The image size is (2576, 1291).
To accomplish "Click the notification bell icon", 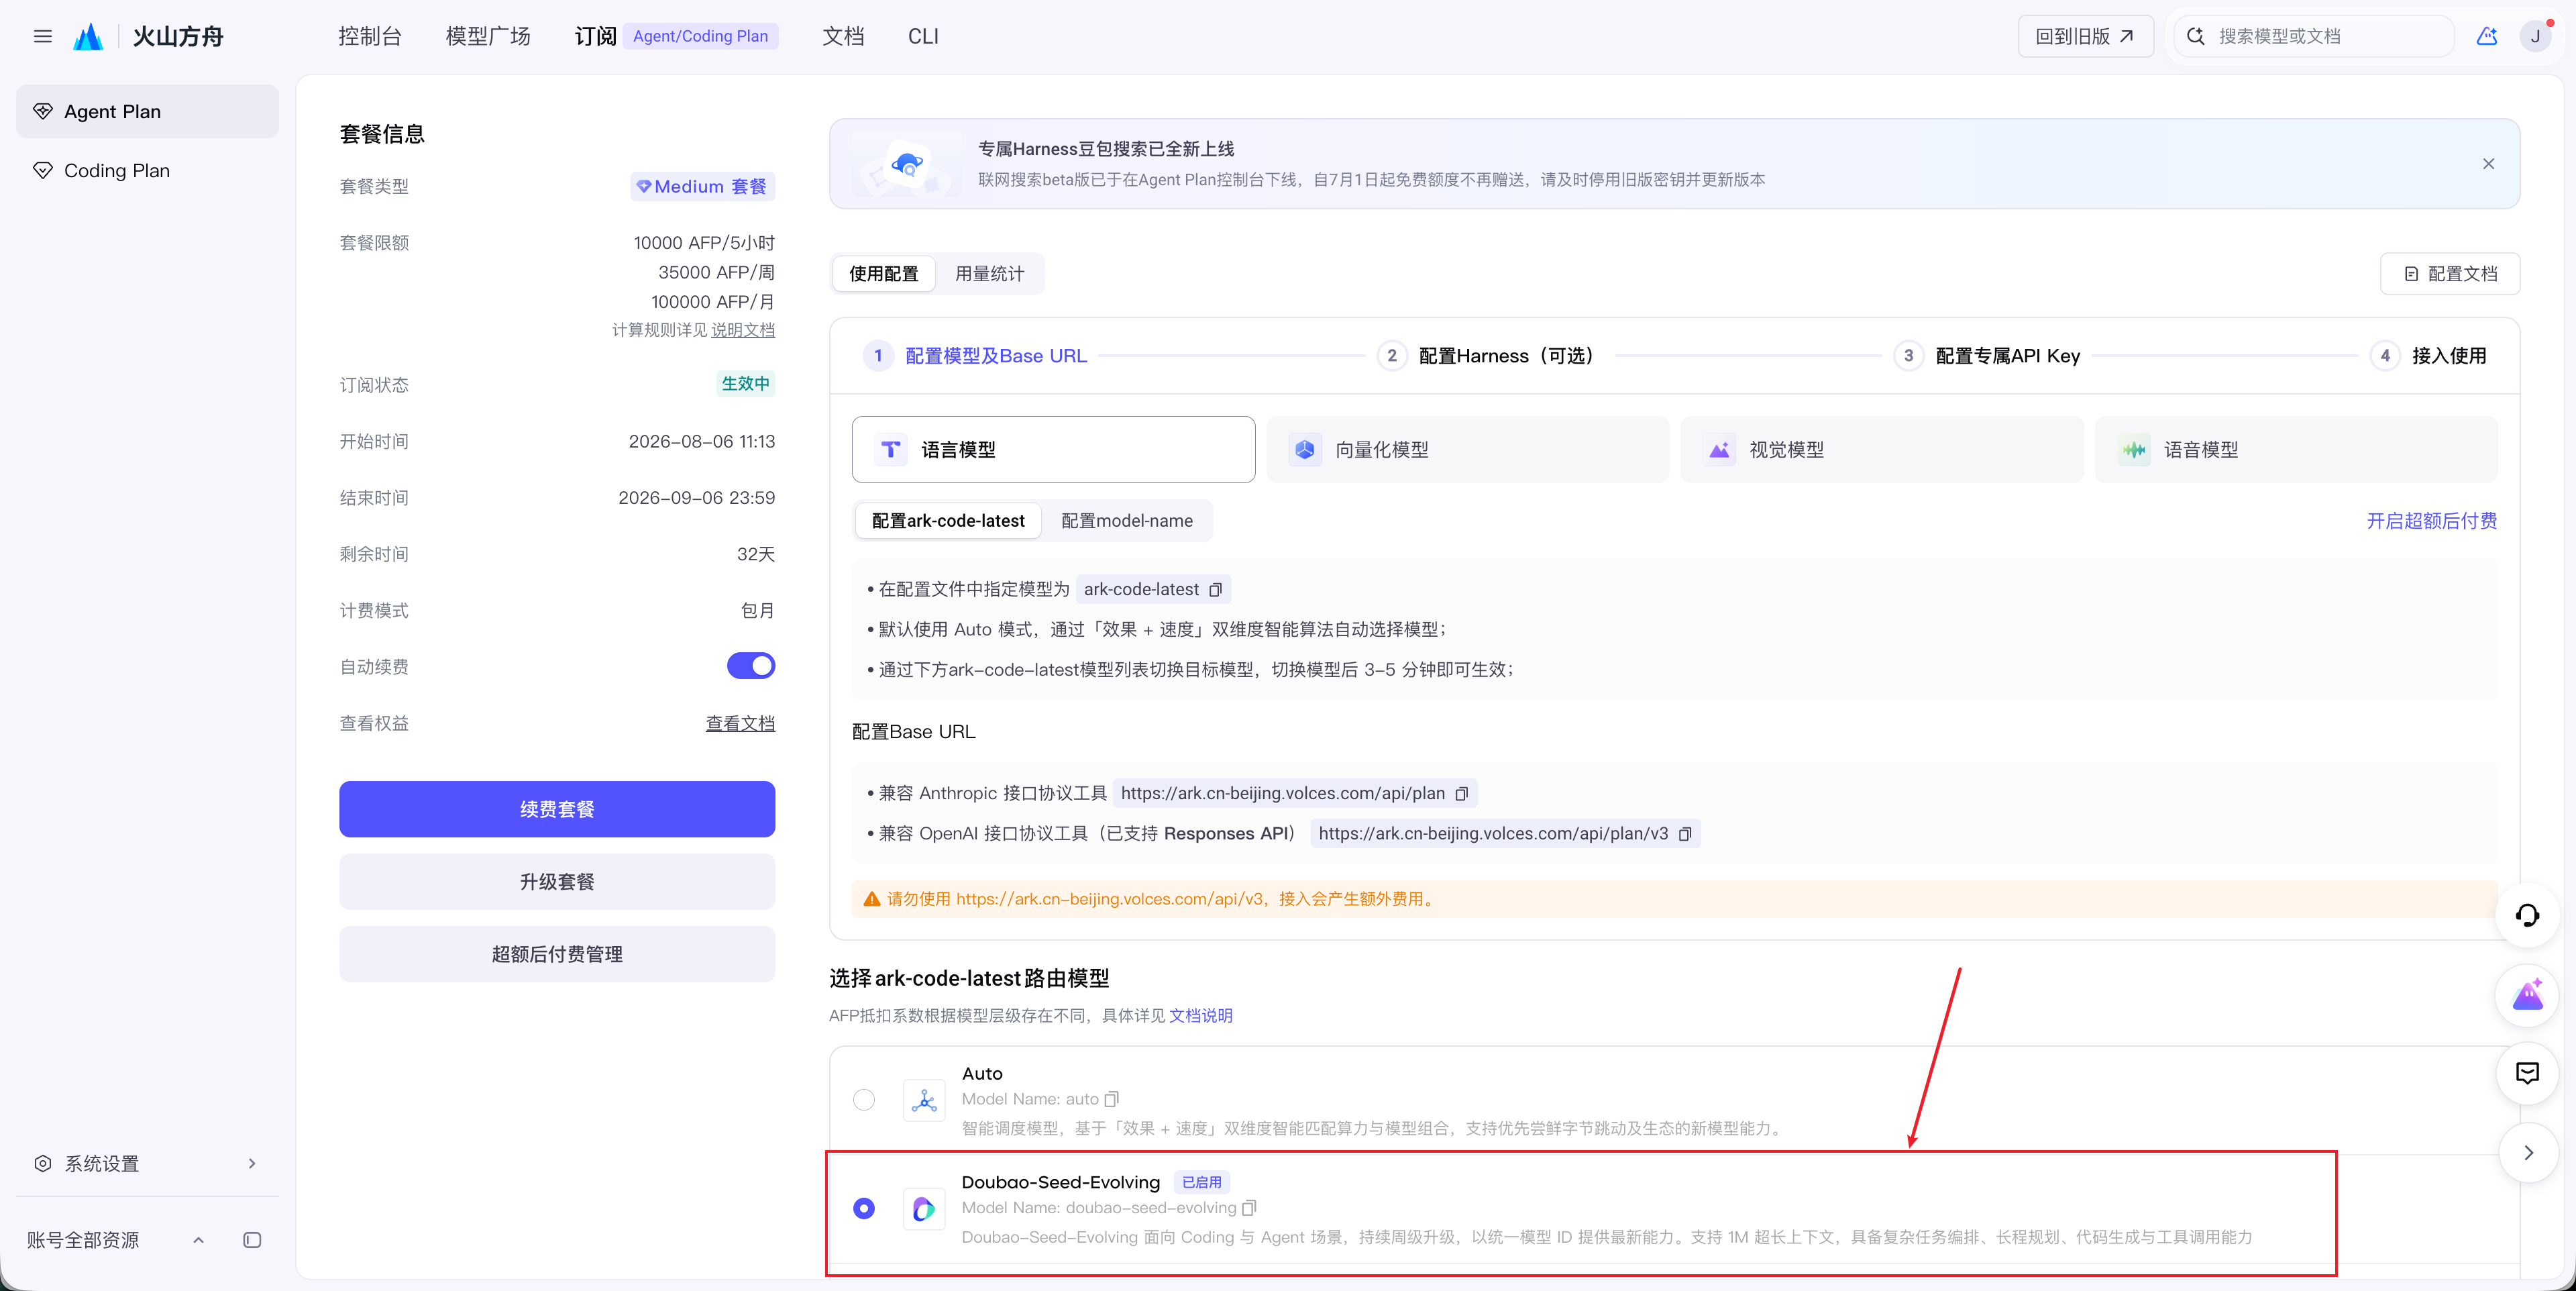I will point(2487,36).
